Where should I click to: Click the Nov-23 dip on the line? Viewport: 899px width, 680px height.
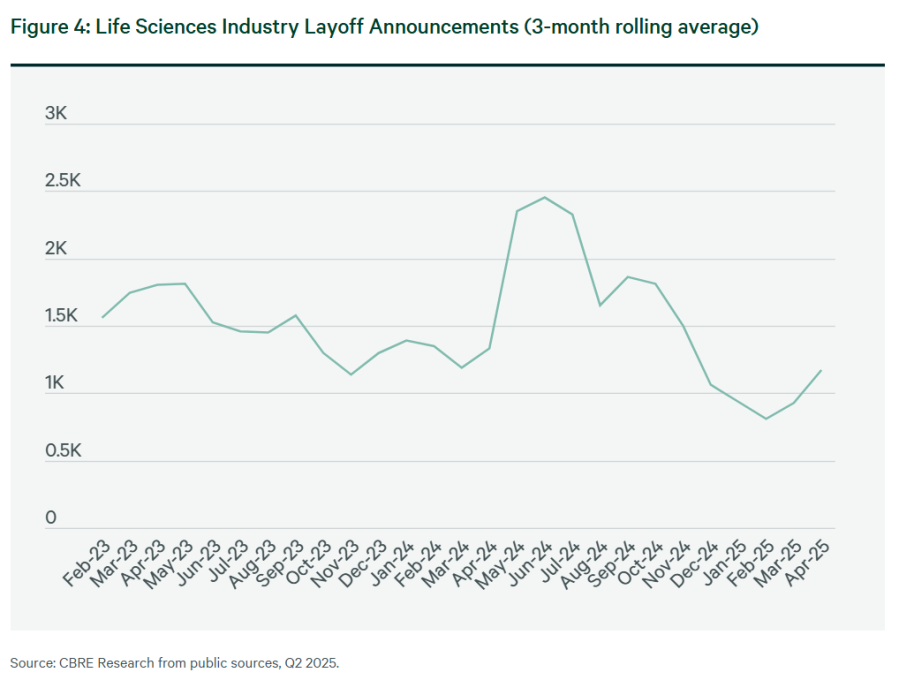pos(351,374)
